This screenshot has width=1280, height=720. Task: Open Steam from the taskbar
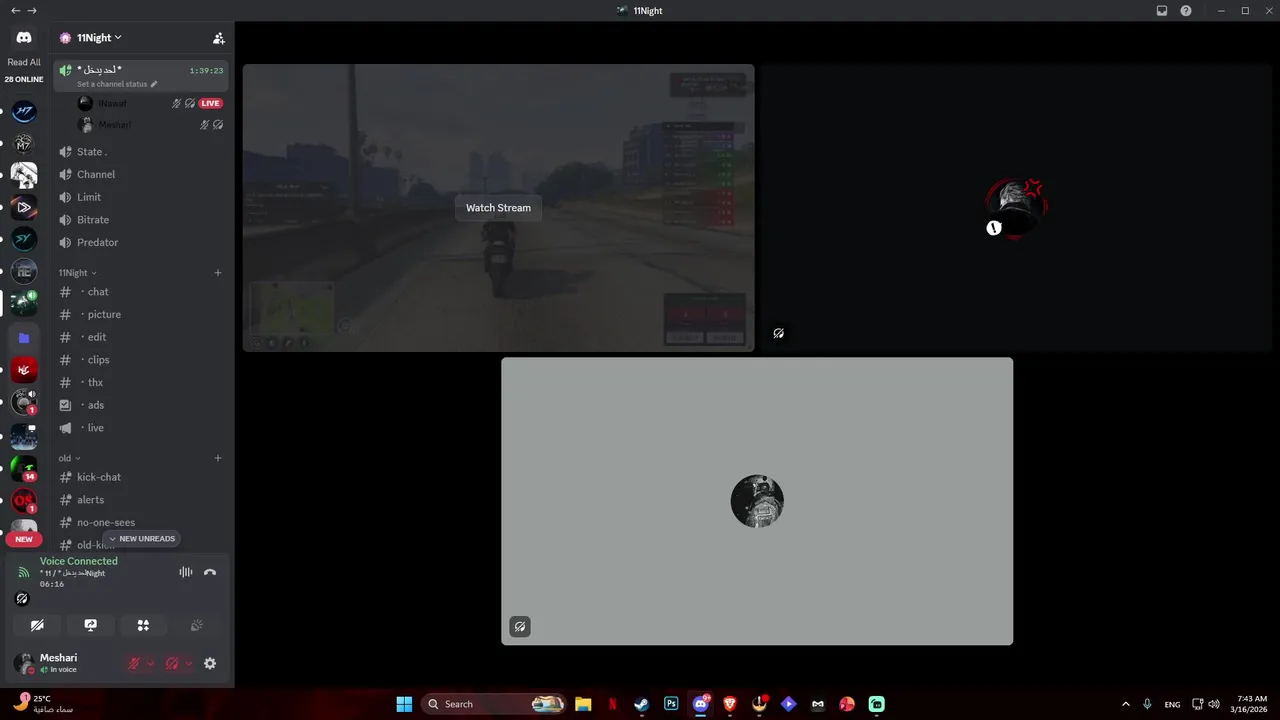point(642,704)
